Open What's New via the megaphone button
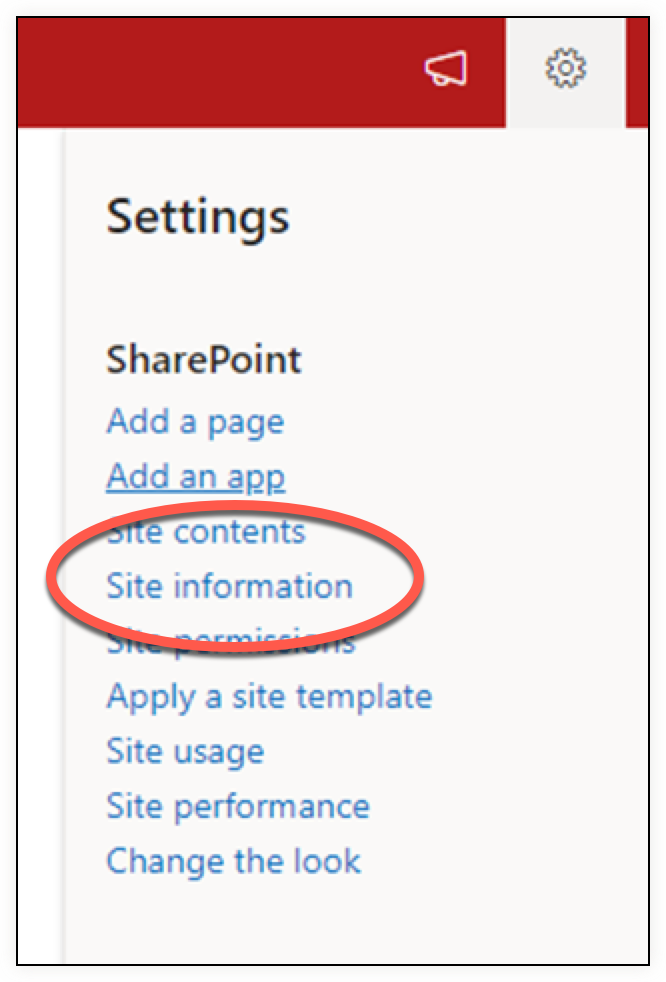 click(446, 68)
